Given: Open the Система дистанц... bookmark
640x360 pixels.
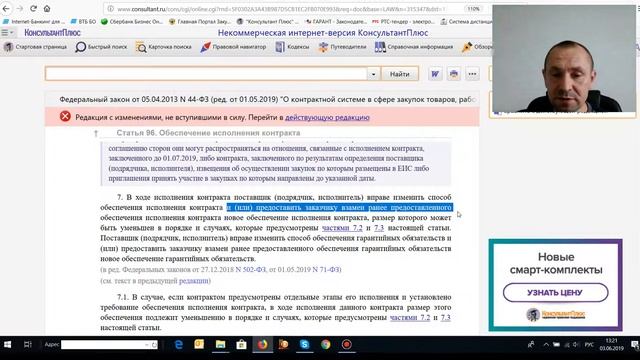Looking at the screenshot, I should pyautogui.click(x=466, y=21).
